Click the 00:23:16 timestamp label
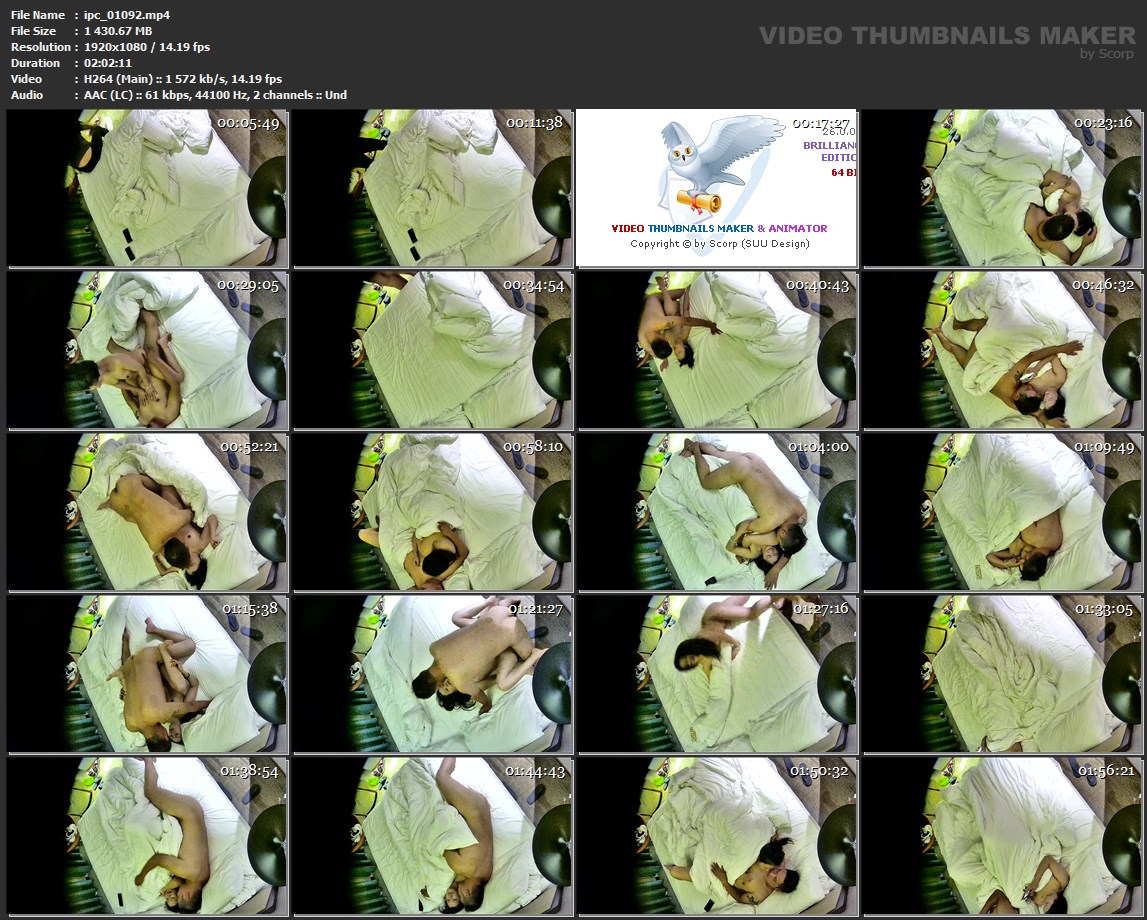The height and width of the screenshot is (920, 1147). [x=1105, y=123]
